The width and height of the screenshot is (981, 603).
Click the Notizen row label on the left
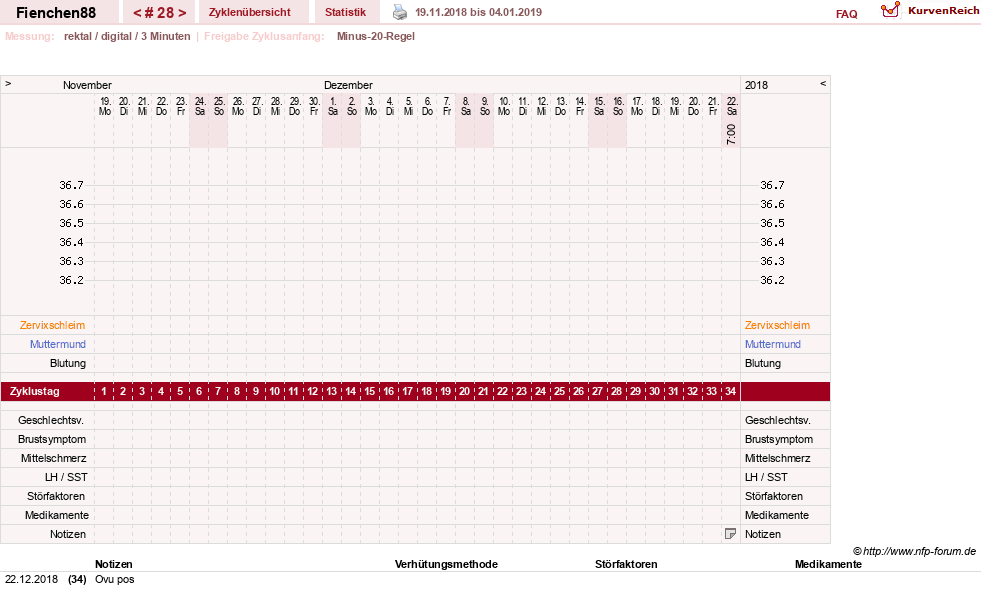click(x=68, y=534)
